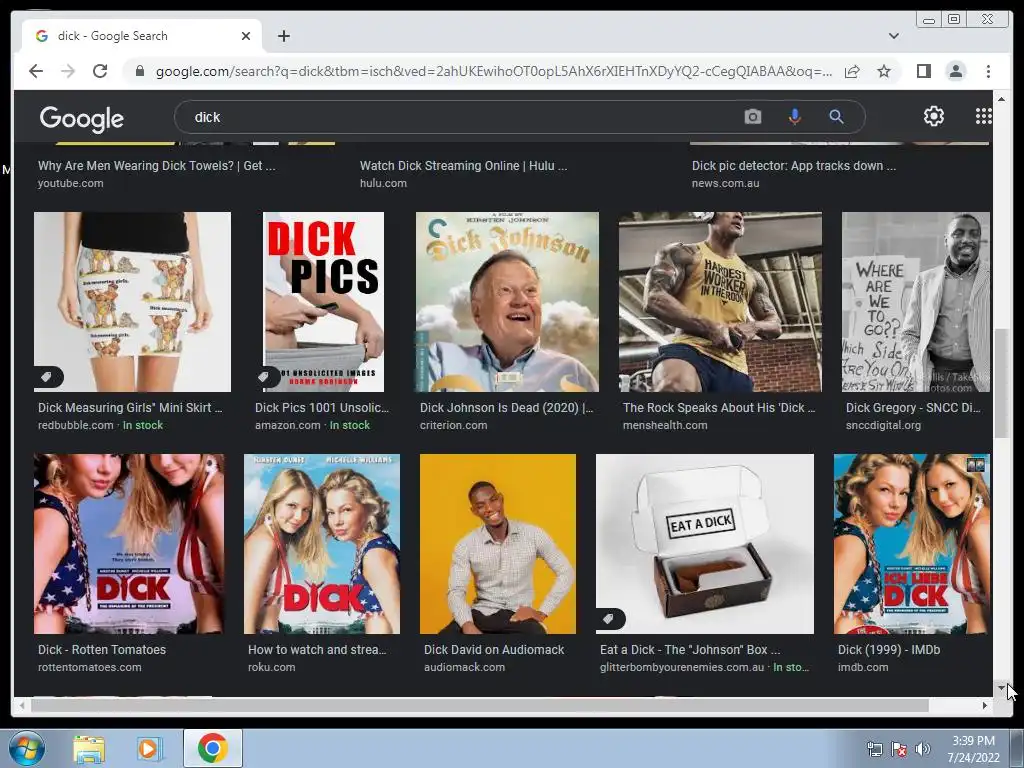Launch media player from taskbar
Screen dimensions: 1024x768
click(149, 749)
